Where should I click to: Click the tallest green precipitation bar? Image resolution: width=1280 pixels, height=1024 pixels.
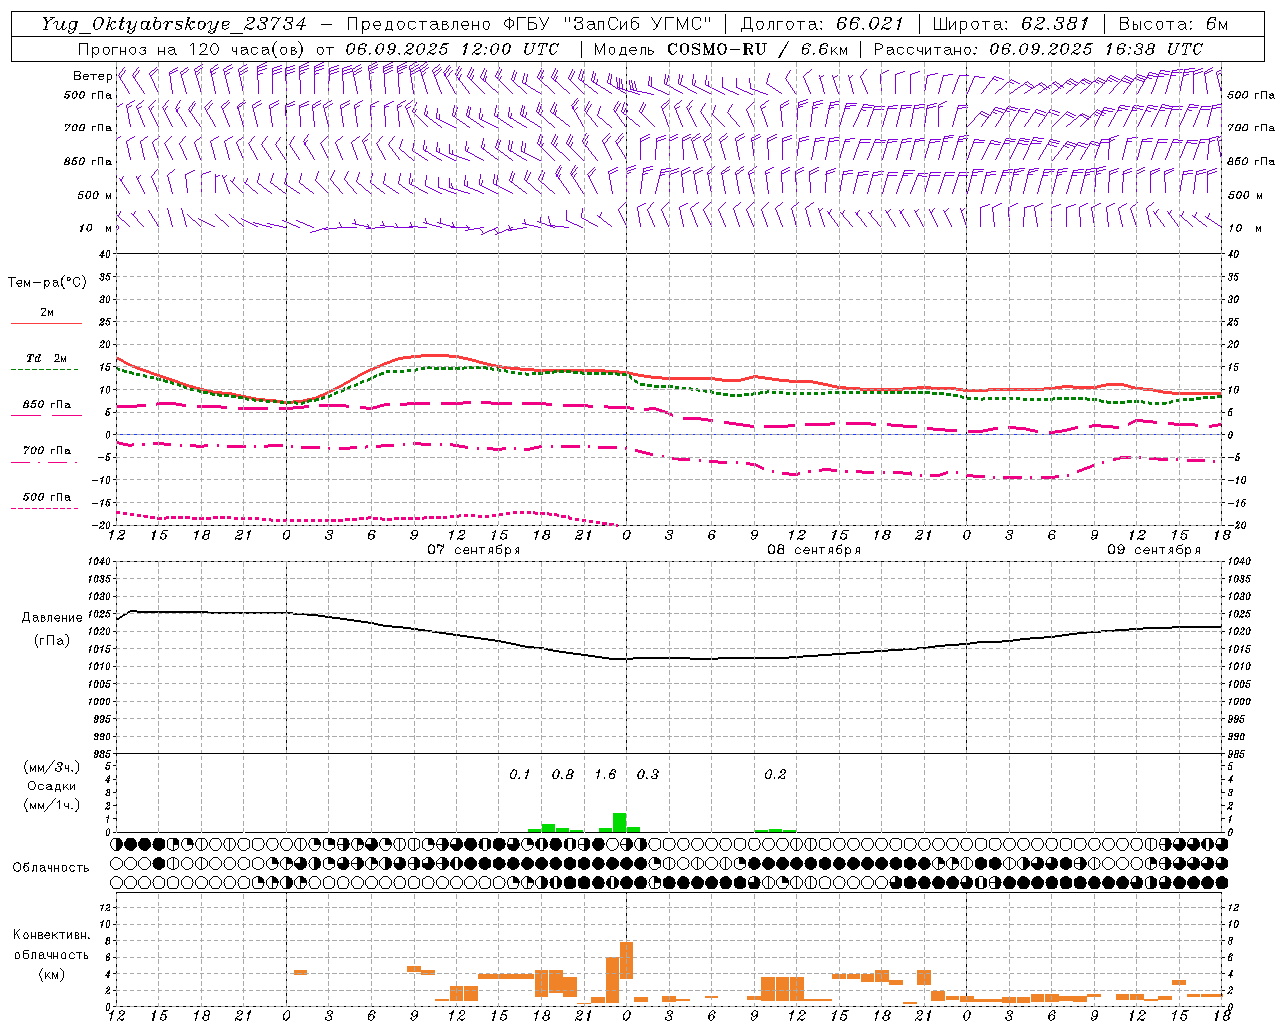click(619, 822)
